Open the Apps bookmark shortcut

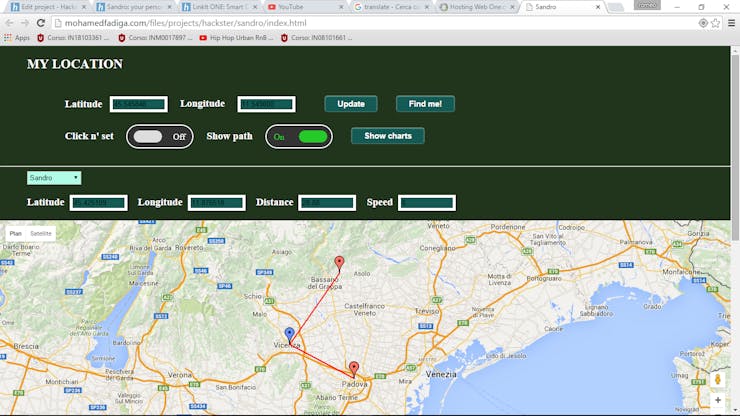click(17, 37)
